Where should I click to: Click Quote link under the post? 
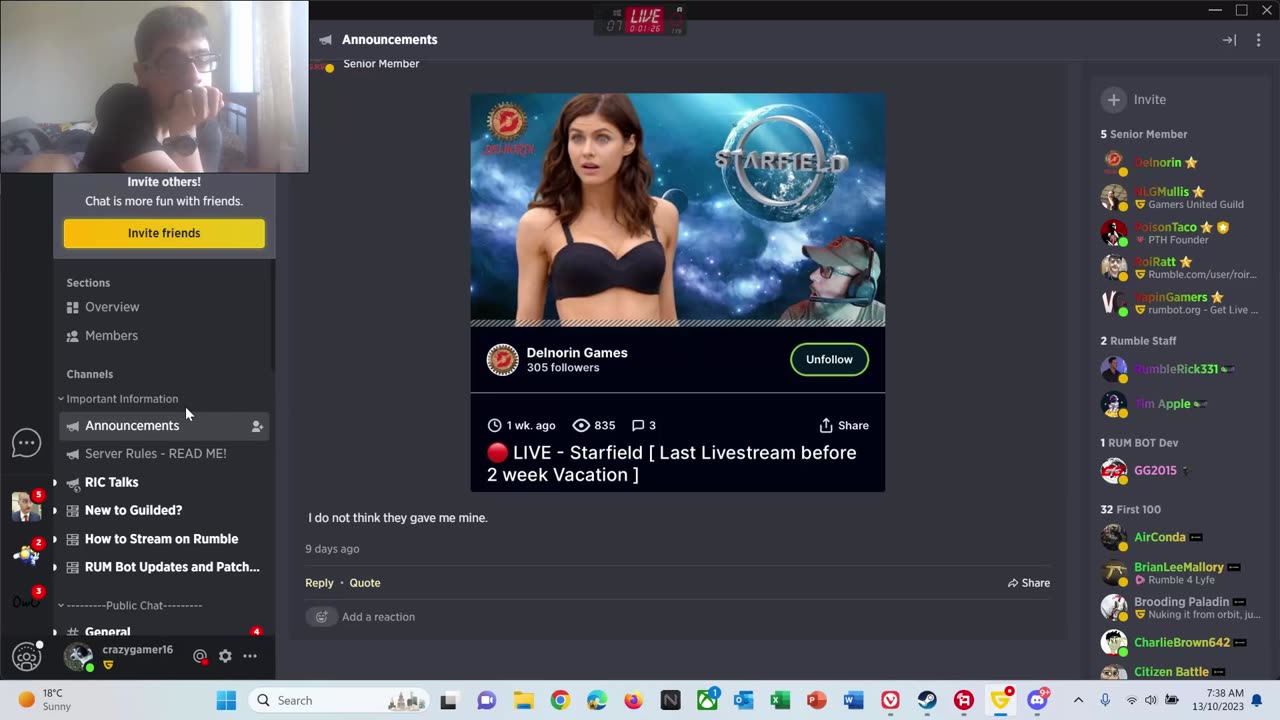click(365, 583)
